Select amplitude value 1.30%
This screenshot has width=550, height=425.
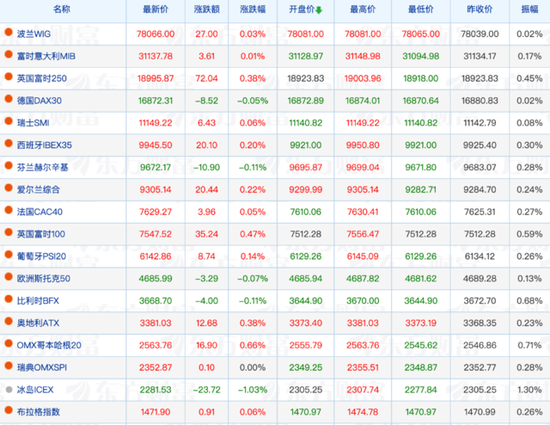530,390
